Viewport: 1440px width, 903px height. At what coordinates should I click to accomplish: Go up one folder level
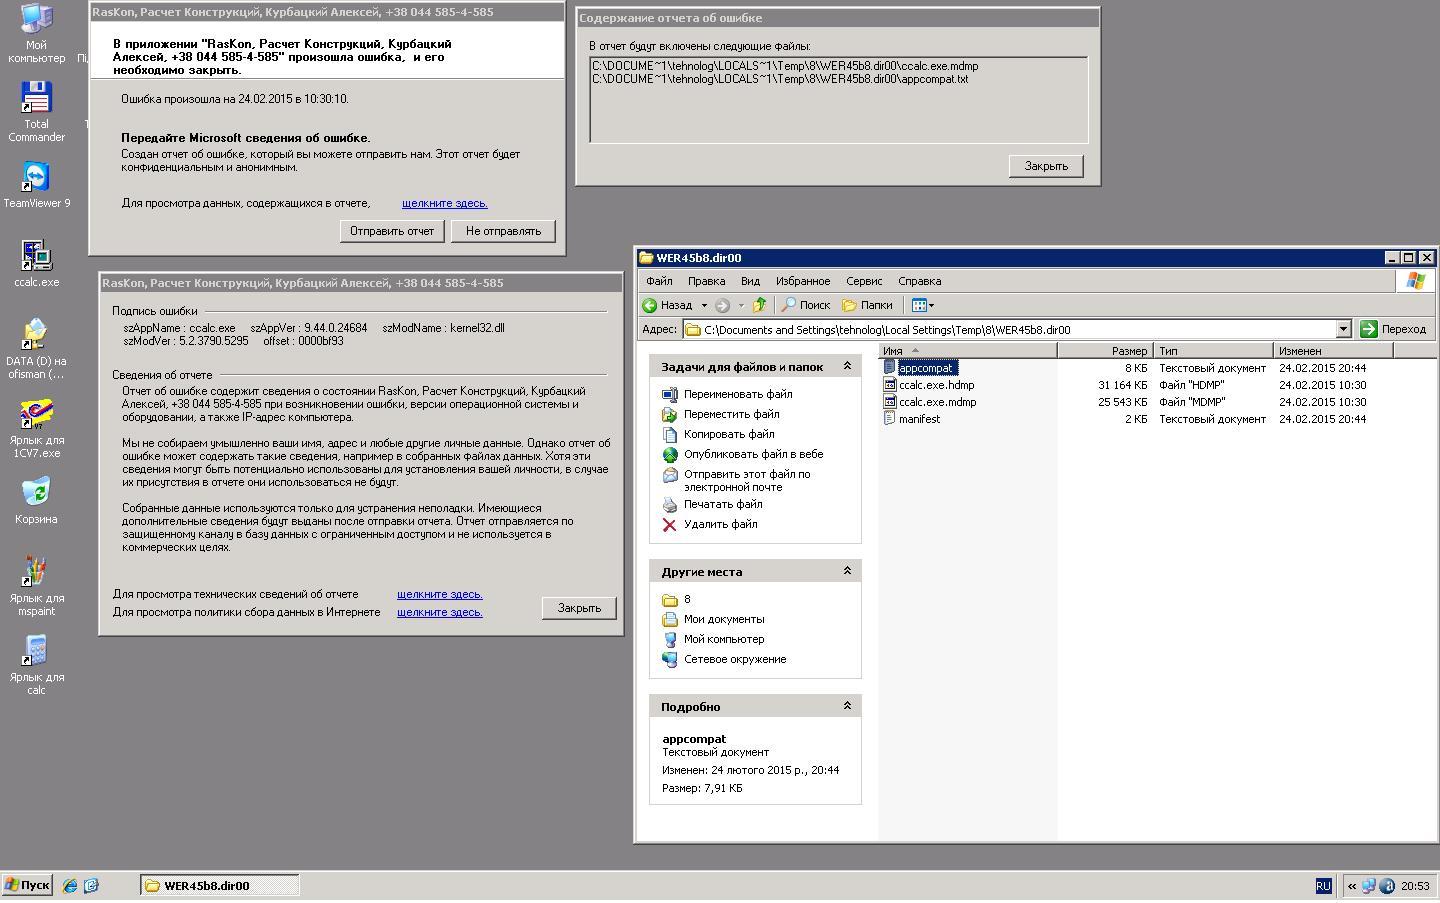click(x=759, y=305)
